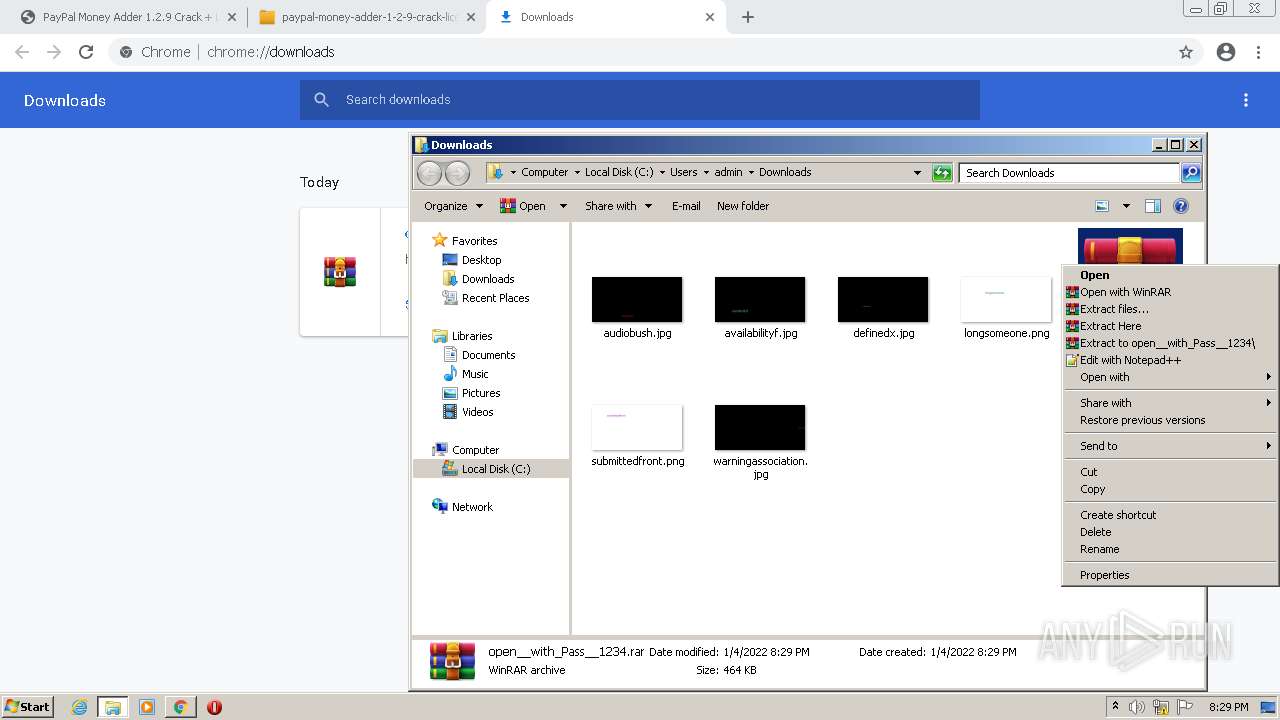Open Videos library
This screenshot has height=720, width=1280.
(x=477, y=412)
